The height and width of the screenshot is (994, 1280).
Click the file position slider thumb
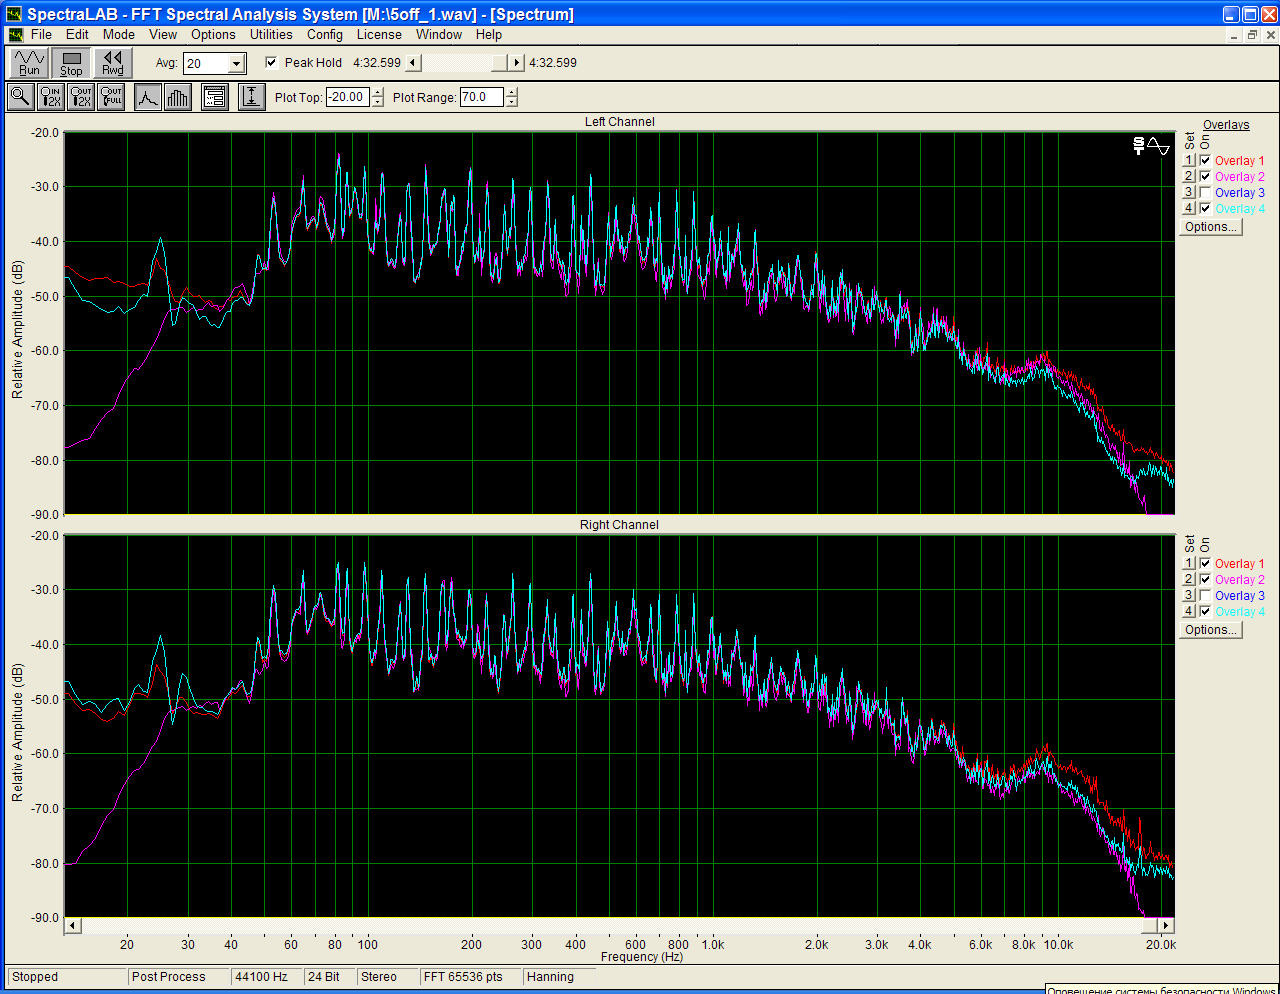coord(499,63)
